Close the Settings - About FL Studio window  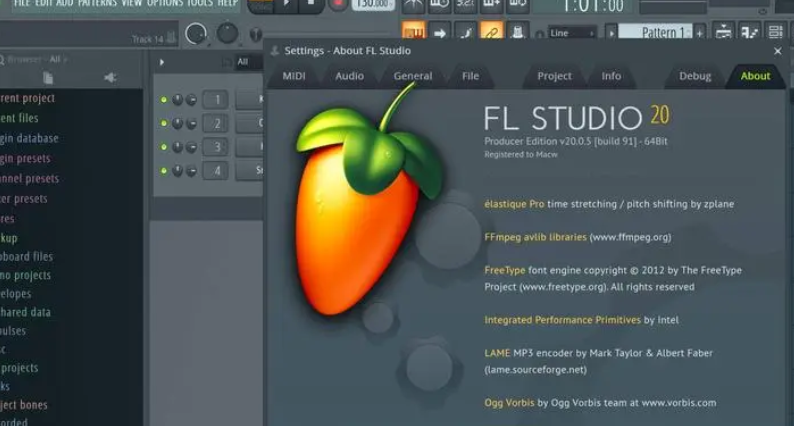click(x=778, y=51)
